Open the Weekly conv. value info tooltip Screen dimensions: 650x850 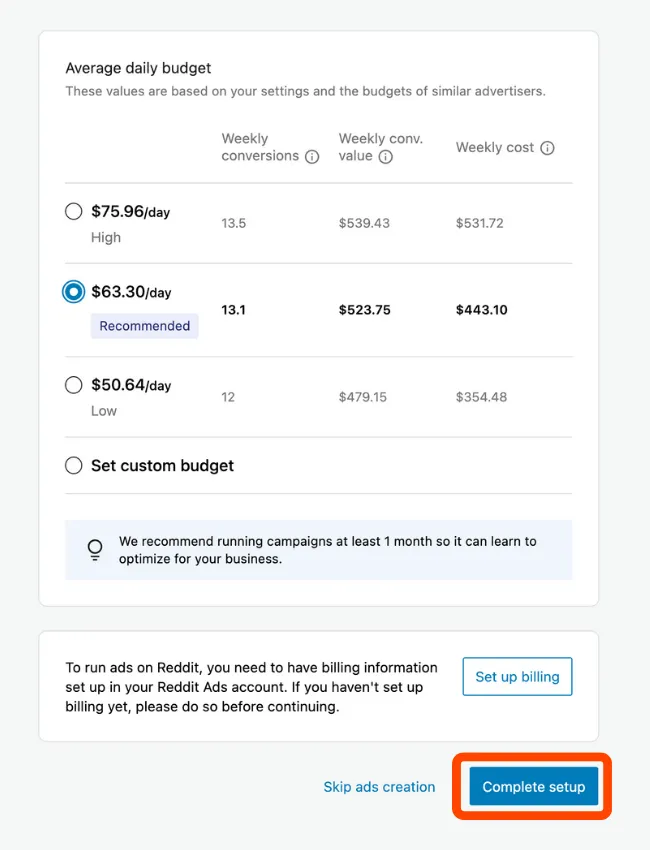(x=385, y=158)
